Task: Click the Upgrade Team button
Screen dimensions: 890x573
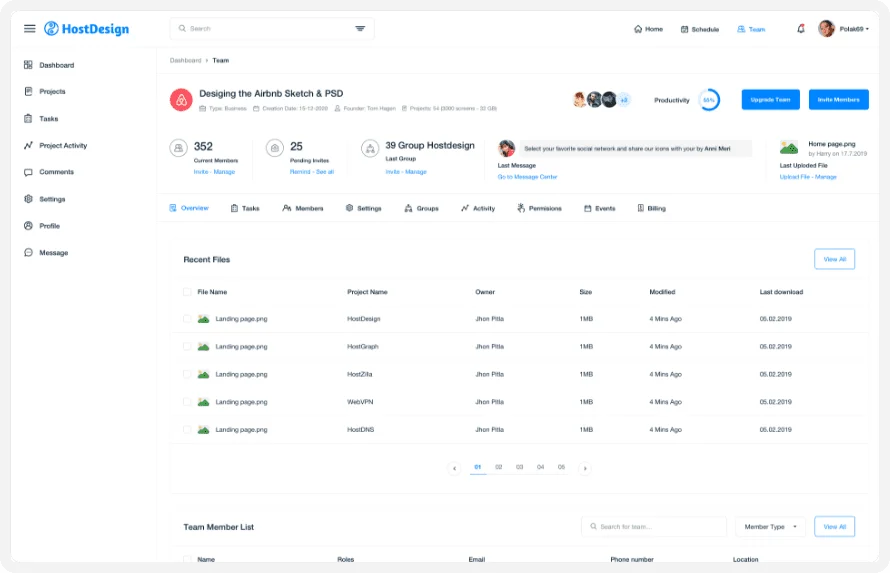Action: [x=770, y=100]
